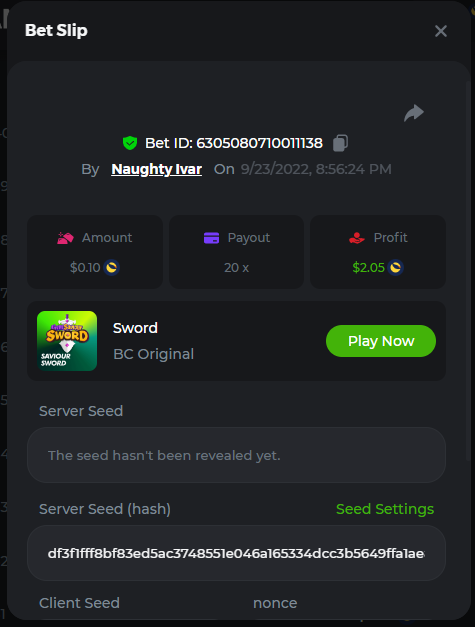
Task: Click the 20 x payout value
Action: pos(236,268)
